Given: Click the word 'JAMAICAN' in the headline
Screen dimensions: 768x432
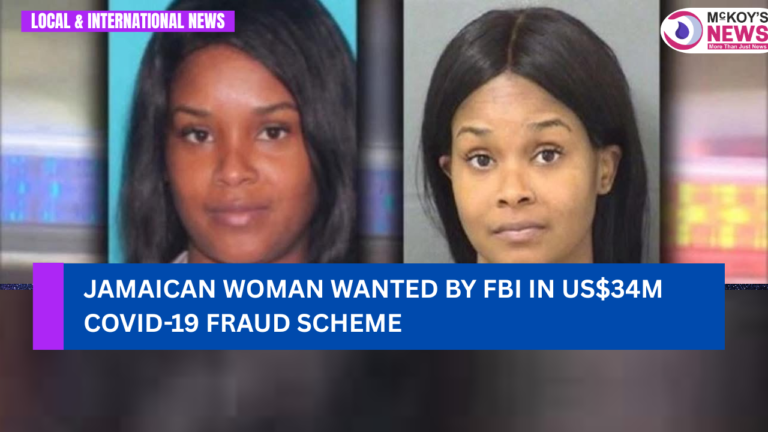Looking at the screenshot, I should pos(149,289).
